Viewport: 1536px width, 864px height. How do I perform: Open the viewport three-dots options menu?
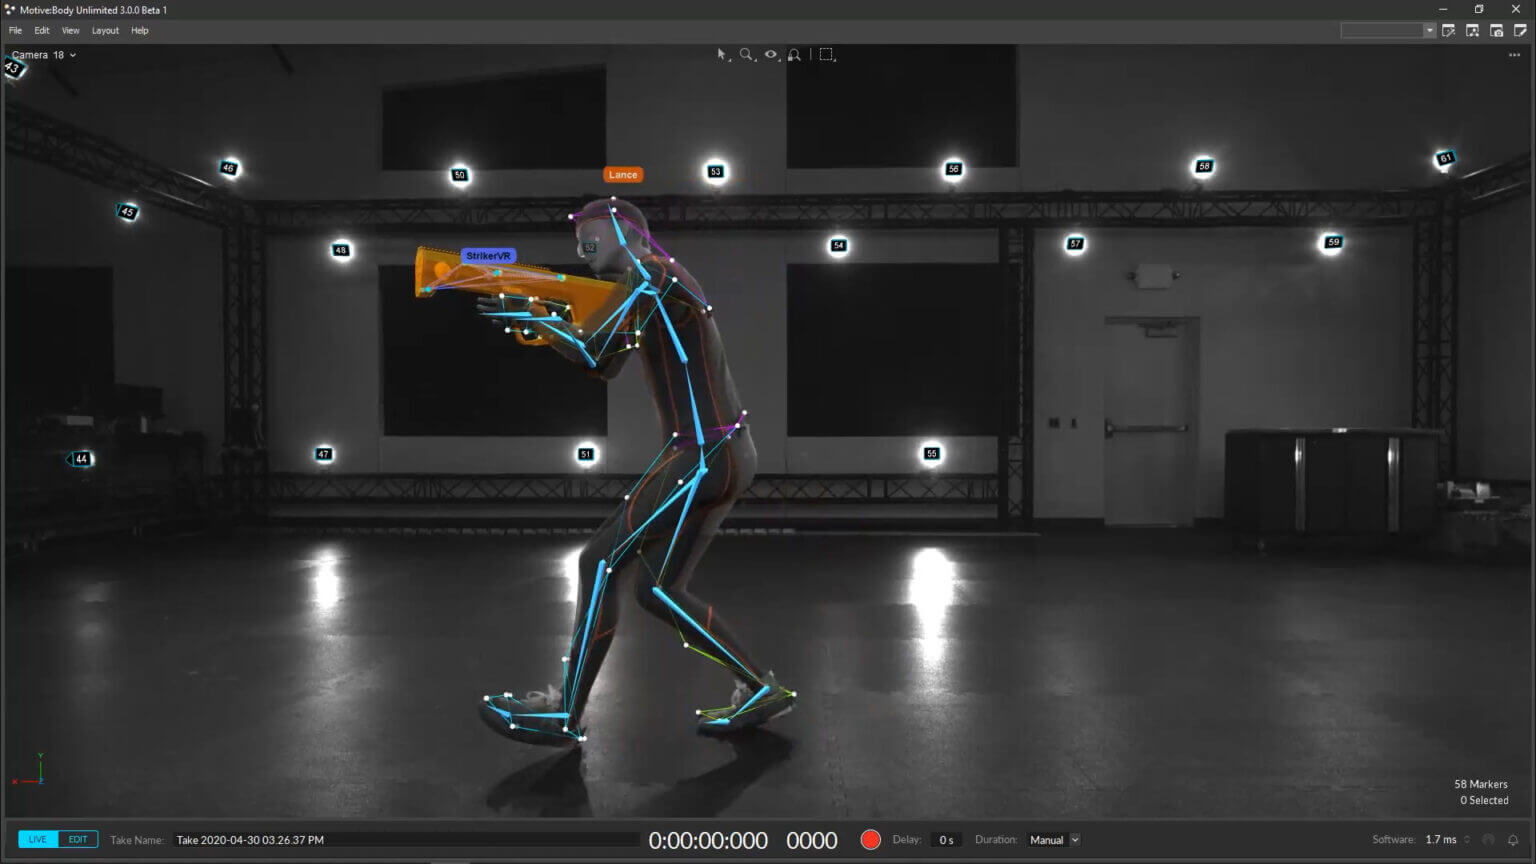1514,55
